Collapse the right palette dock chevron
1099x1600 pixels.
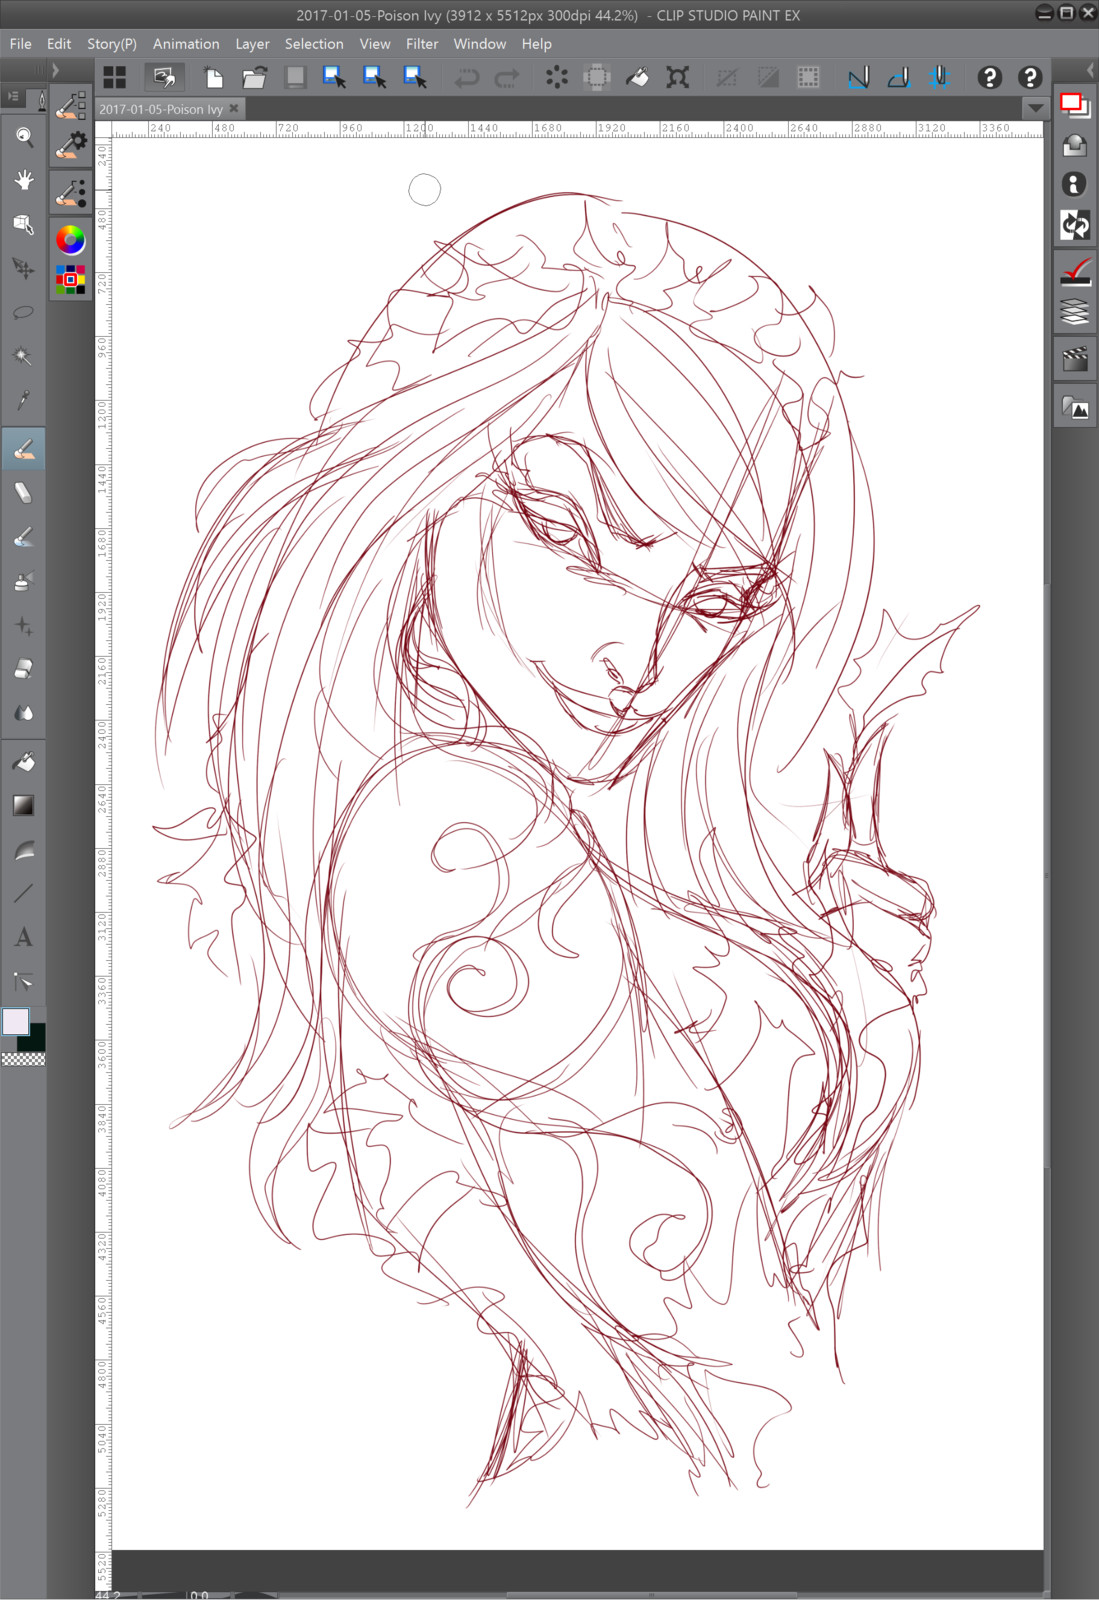pyautogui.click(x=1089, y=70)
